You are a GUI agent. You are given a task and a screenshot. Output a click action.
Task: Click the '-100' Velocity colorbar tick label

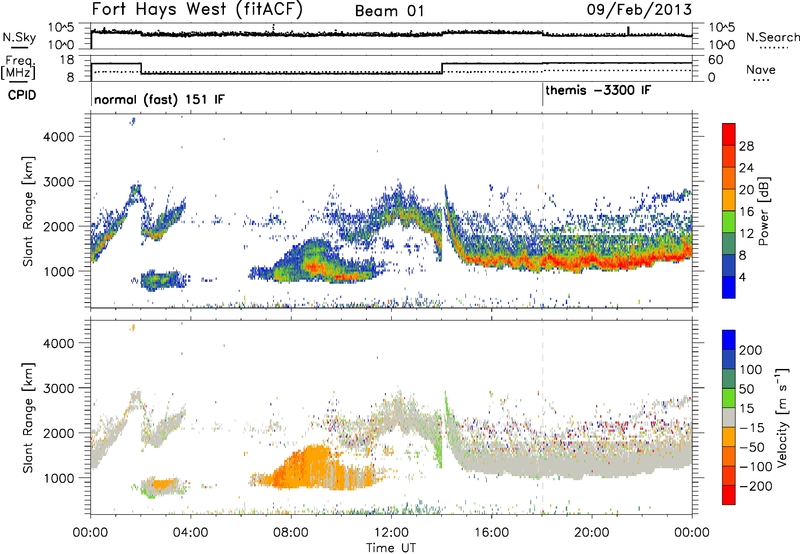pos(756,467)
